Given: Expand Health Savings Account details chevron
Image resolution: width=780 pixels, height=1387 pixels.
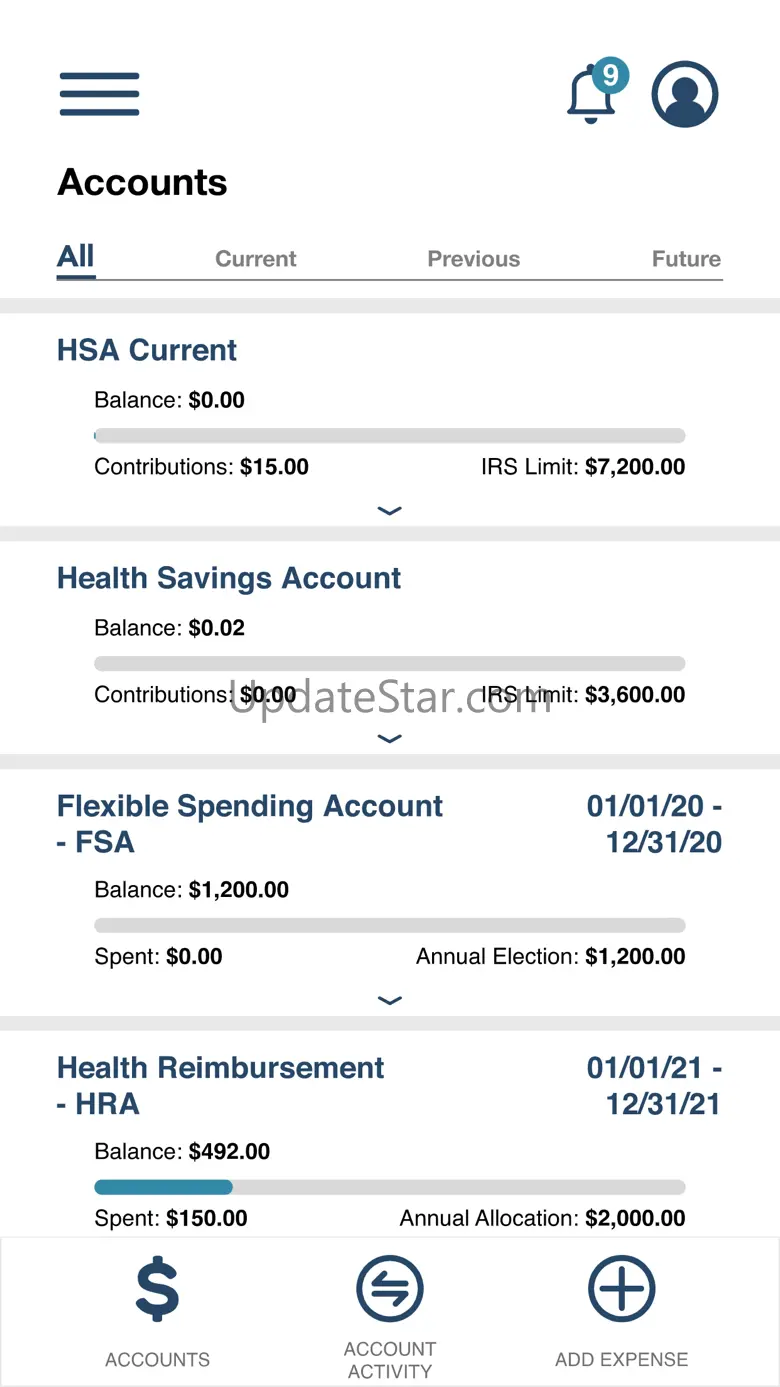Looking at the screenshot, I should pos(390,739).
